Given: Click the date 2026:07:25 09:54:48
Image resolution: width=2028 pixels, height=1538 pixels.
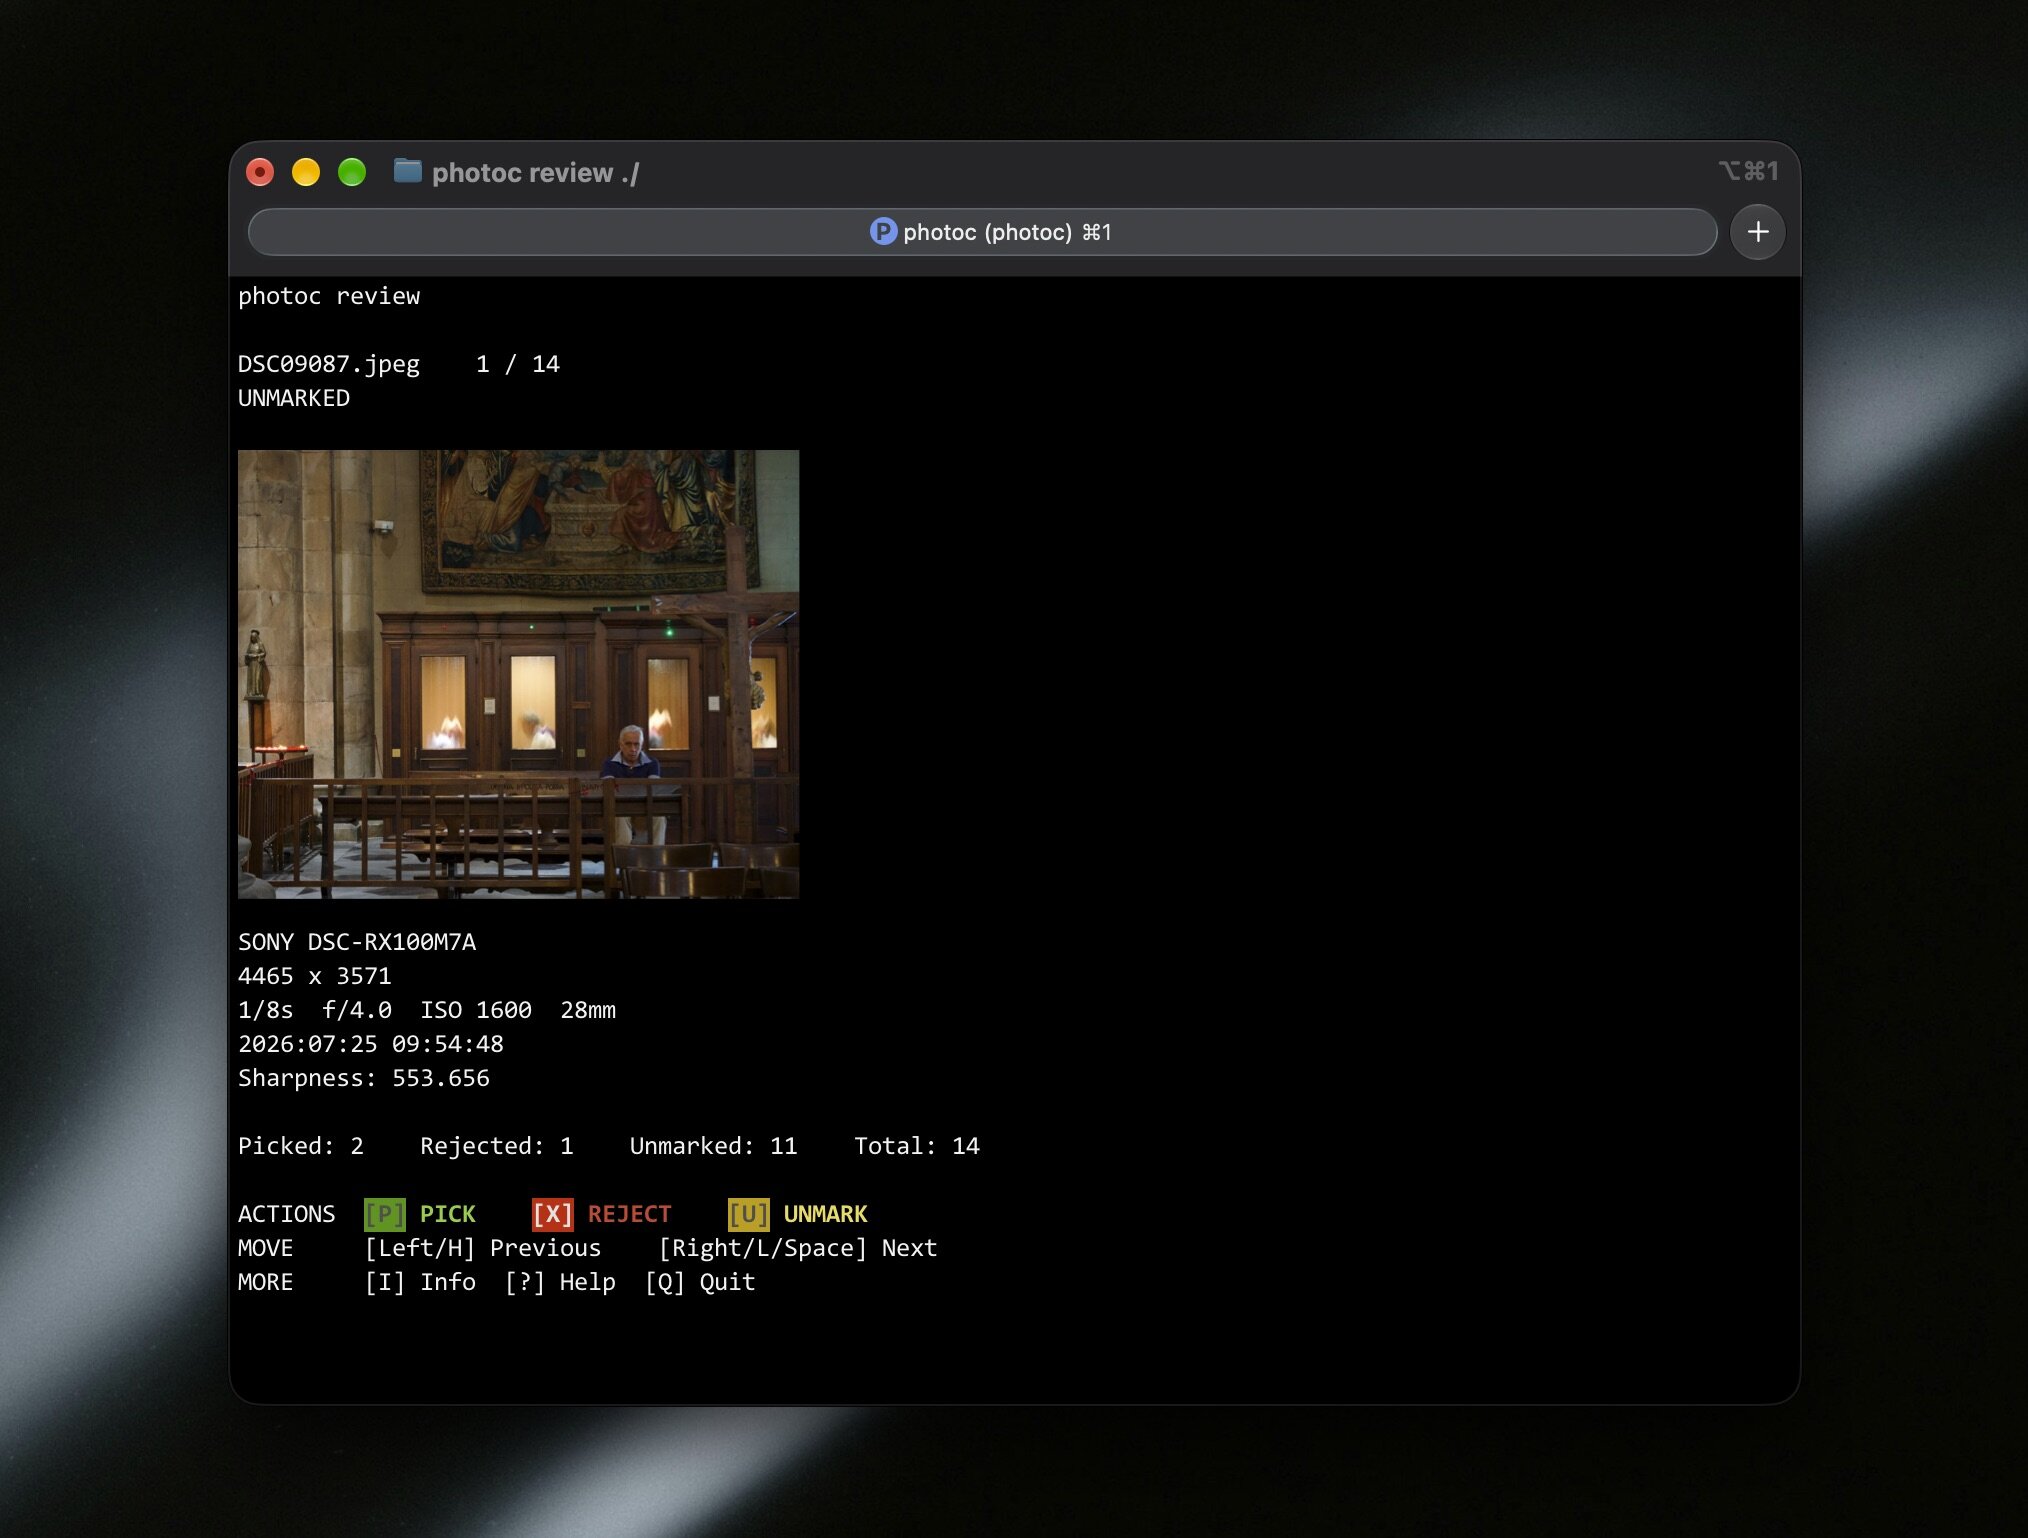Looking at the screenshot, I should (x=371, y=1044).
